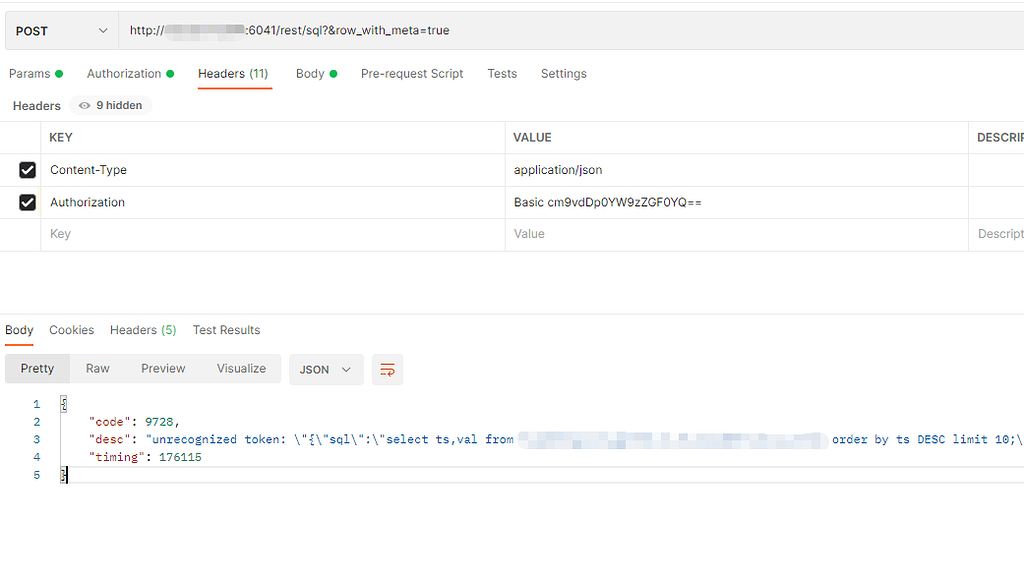Uncheck the Authorization header checkbox
Screen dimensions: 1024x576
click(27, 202)
